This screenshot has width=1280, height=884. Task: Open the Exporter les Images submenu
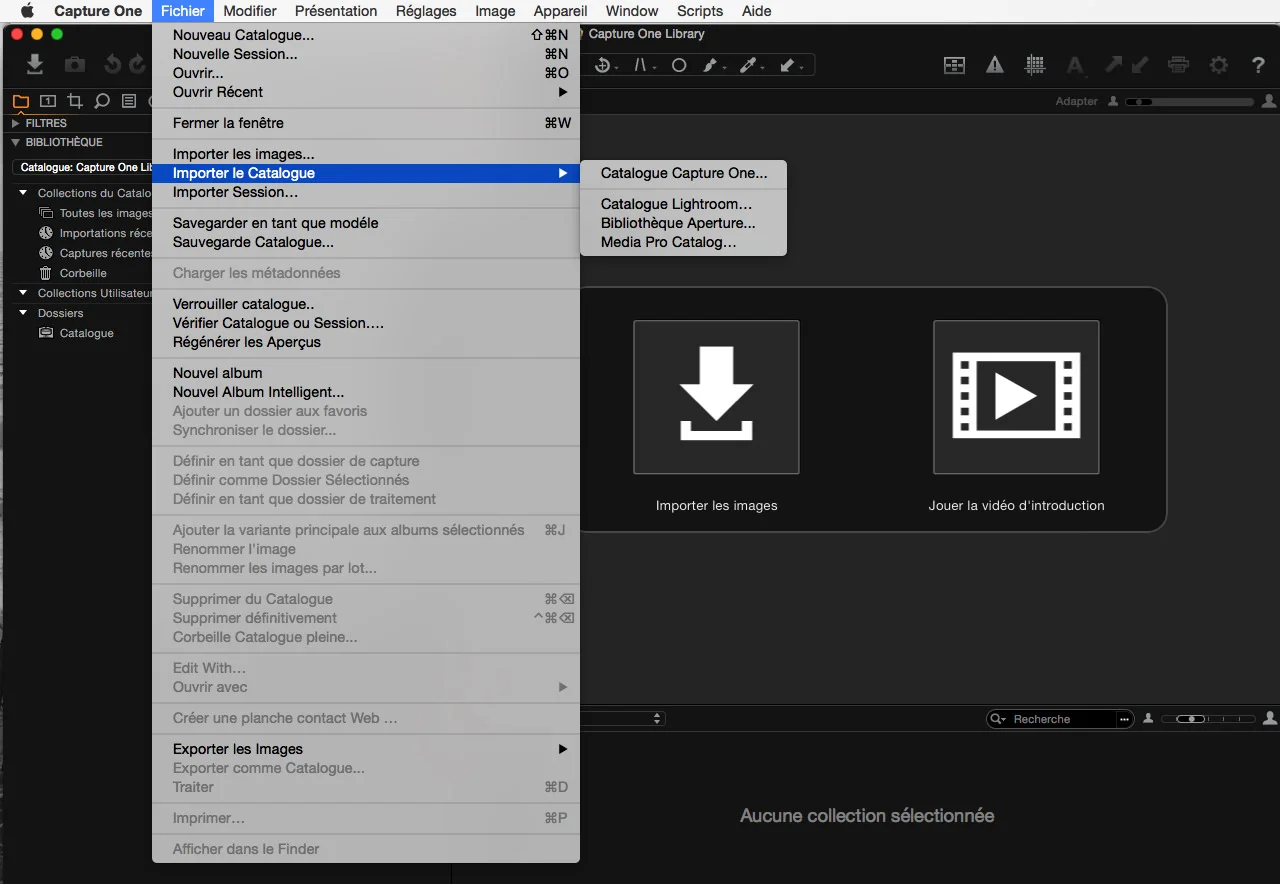(366, 749)
